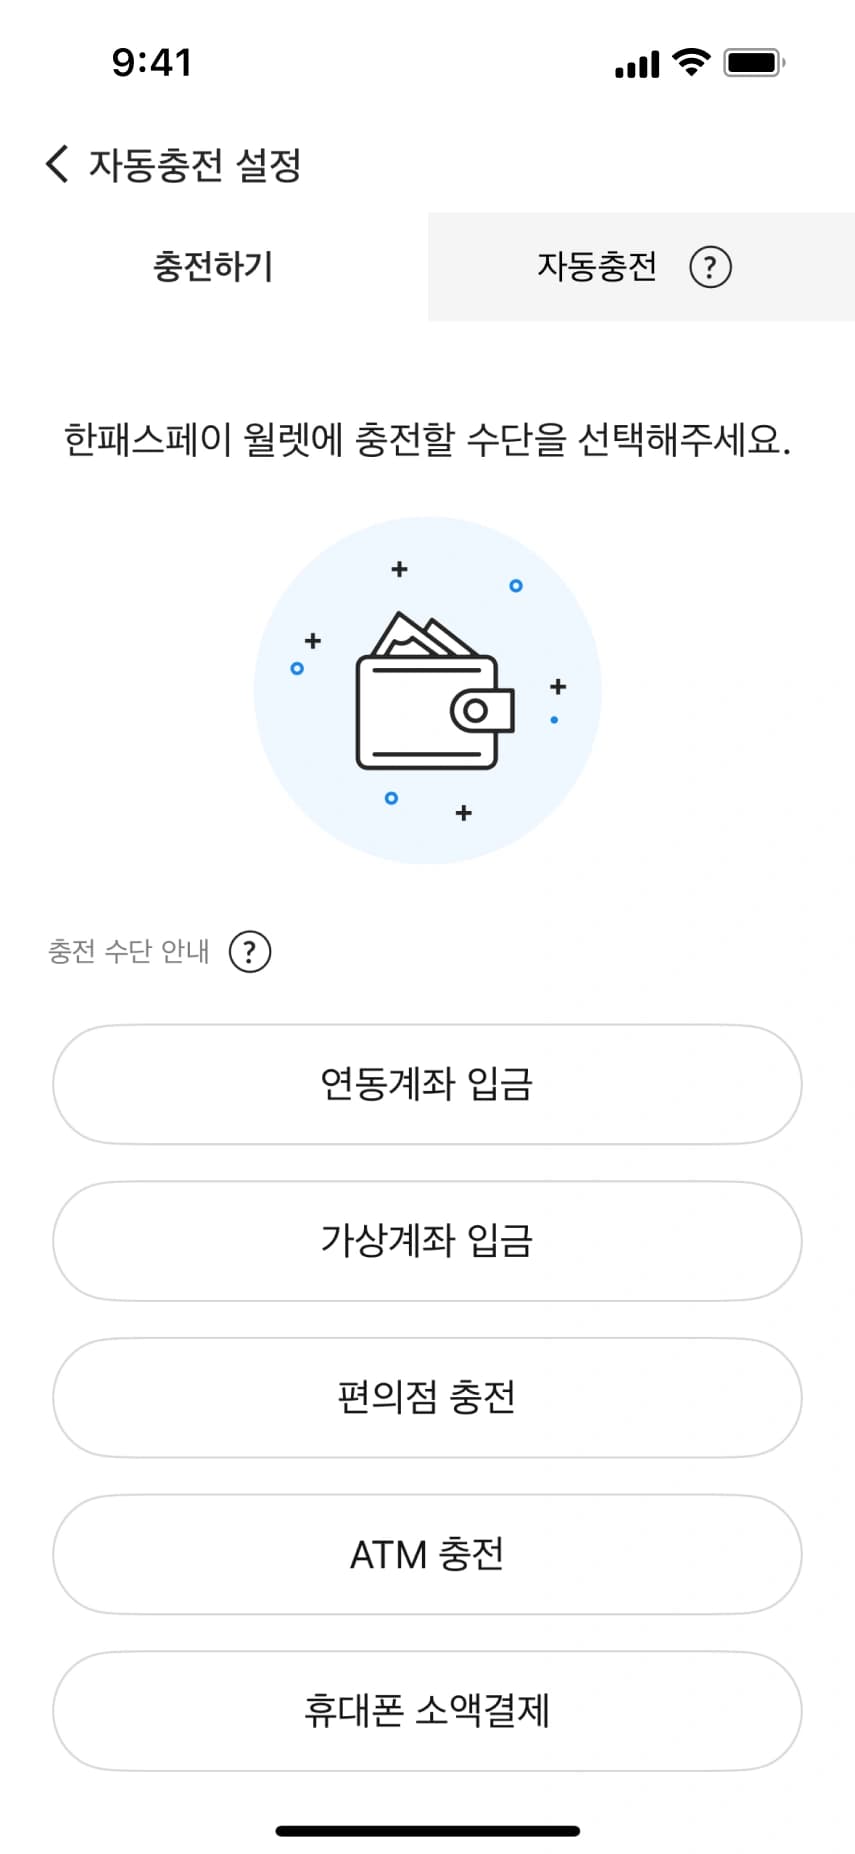Click the banknotes sticking out of wallet
This screenshot has height=1854, width=855.
422,635
